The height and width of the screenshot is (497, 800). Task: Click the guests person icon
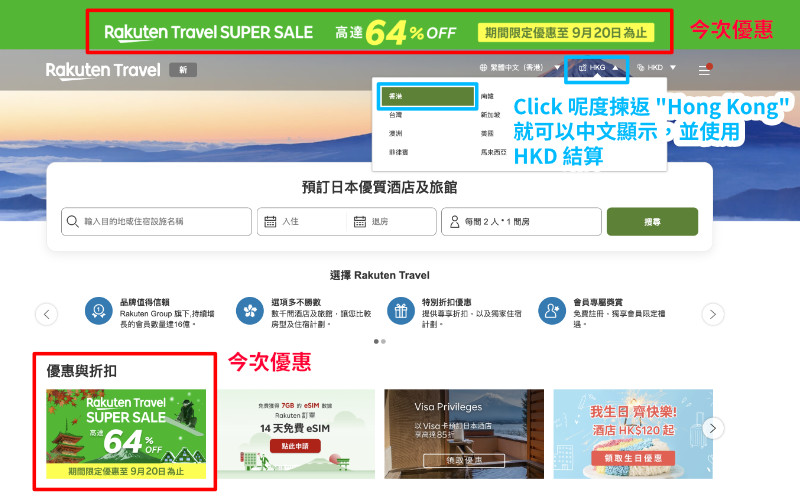454,221
